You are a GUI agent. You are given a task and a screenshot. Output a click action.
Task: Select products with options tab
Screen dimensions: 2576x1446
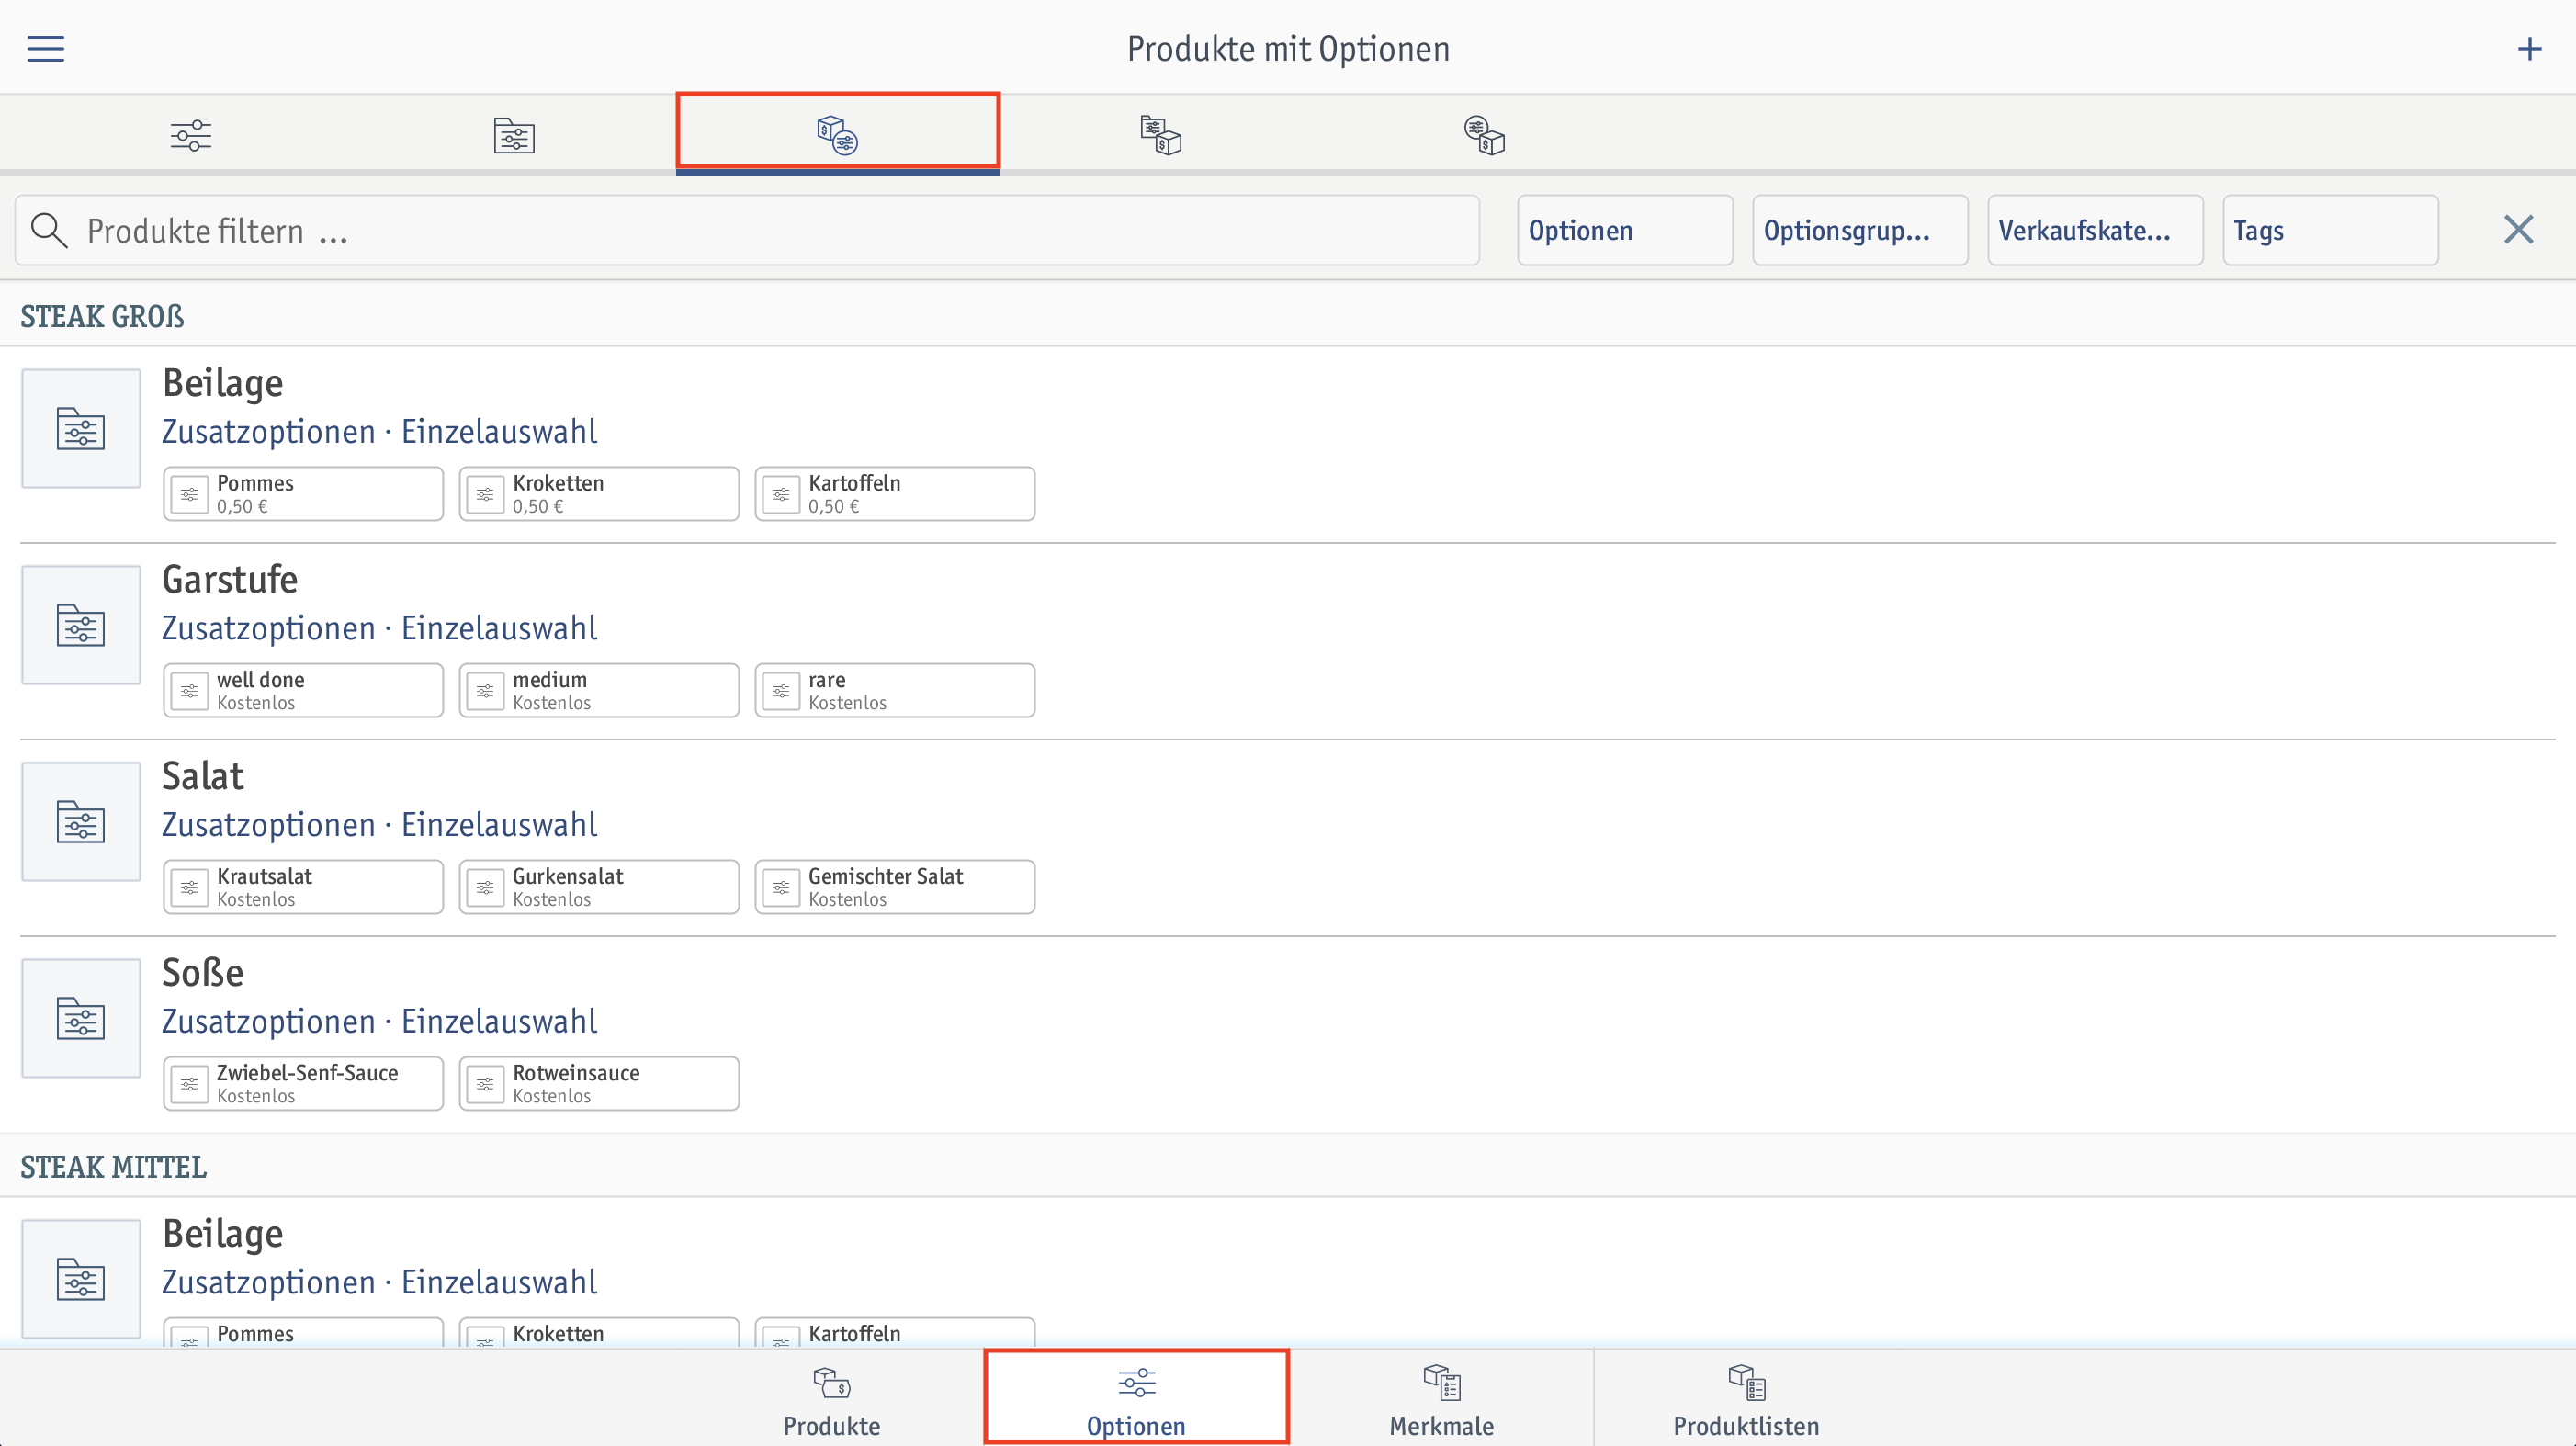tap(837, 133)
